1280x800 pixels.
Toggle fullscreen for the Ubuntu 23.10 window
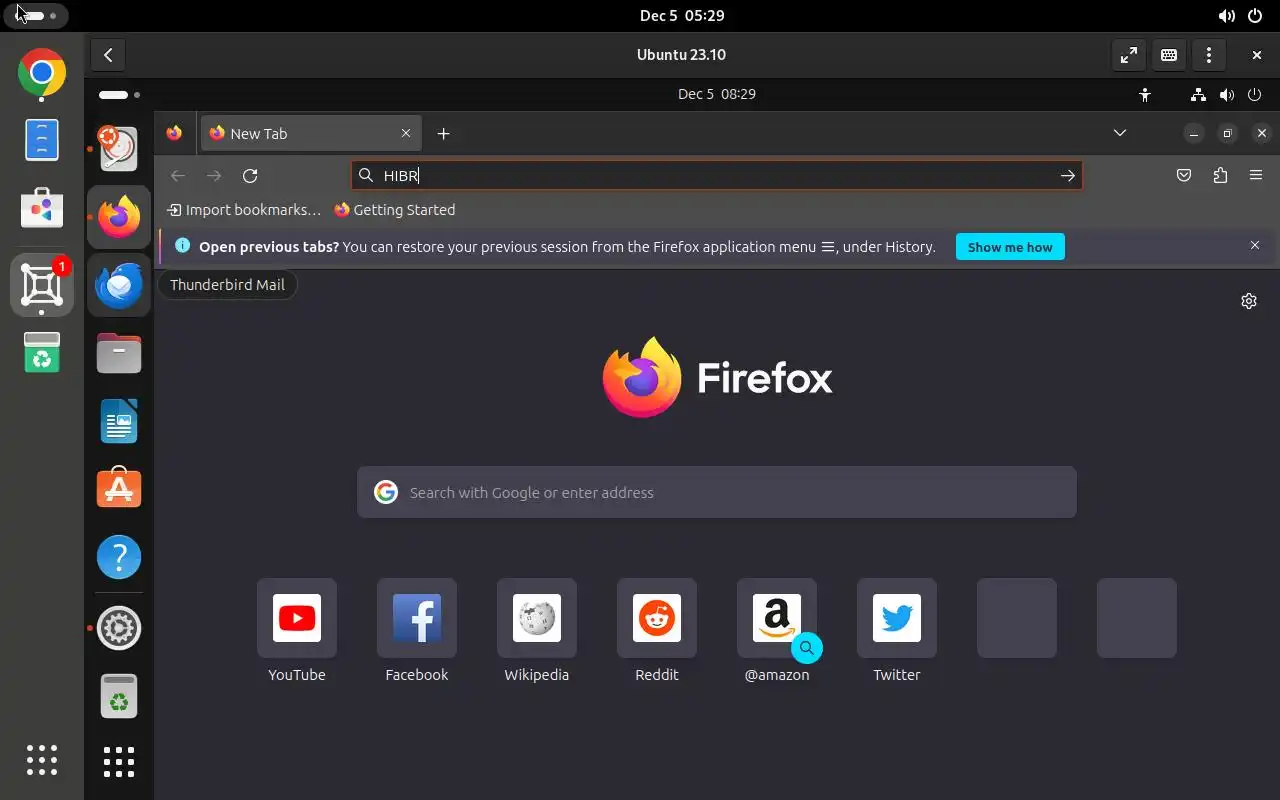click(1129, 55)
